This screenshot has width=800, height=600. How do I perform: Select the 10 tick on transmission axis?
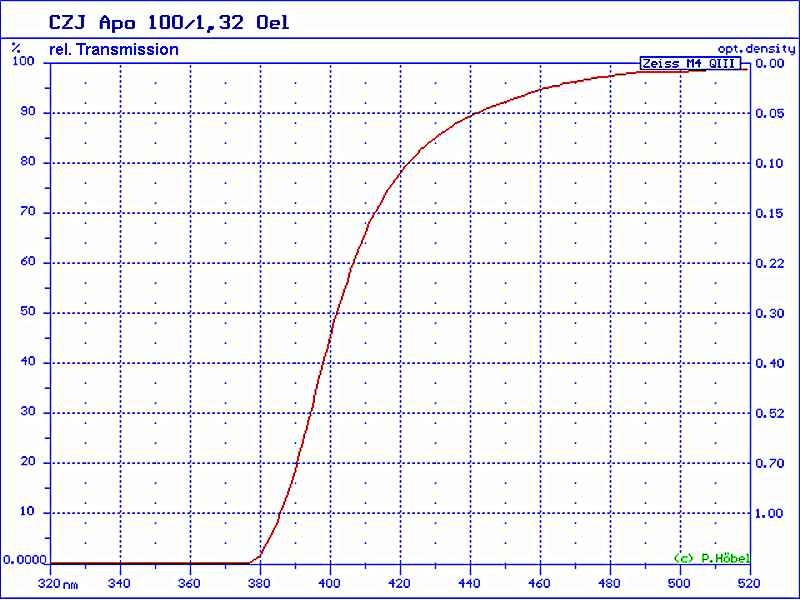coord(27,512)
